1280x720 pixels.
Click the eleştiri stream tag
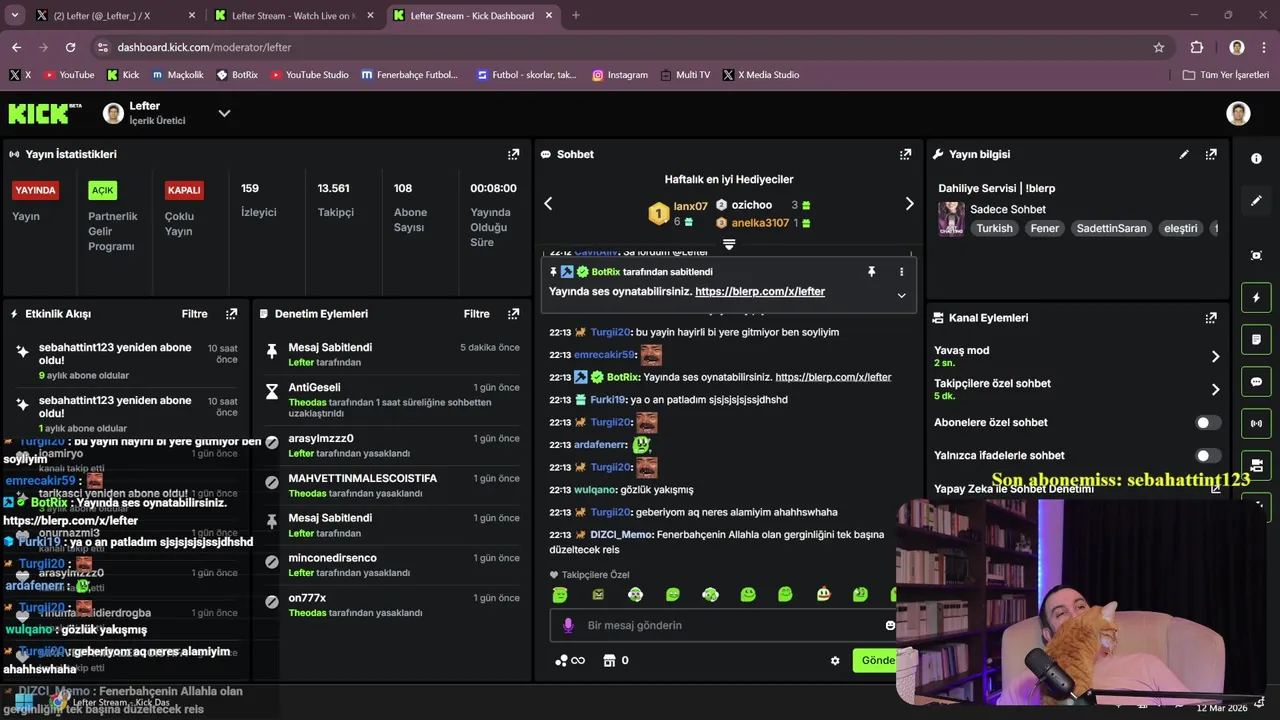1180,228
